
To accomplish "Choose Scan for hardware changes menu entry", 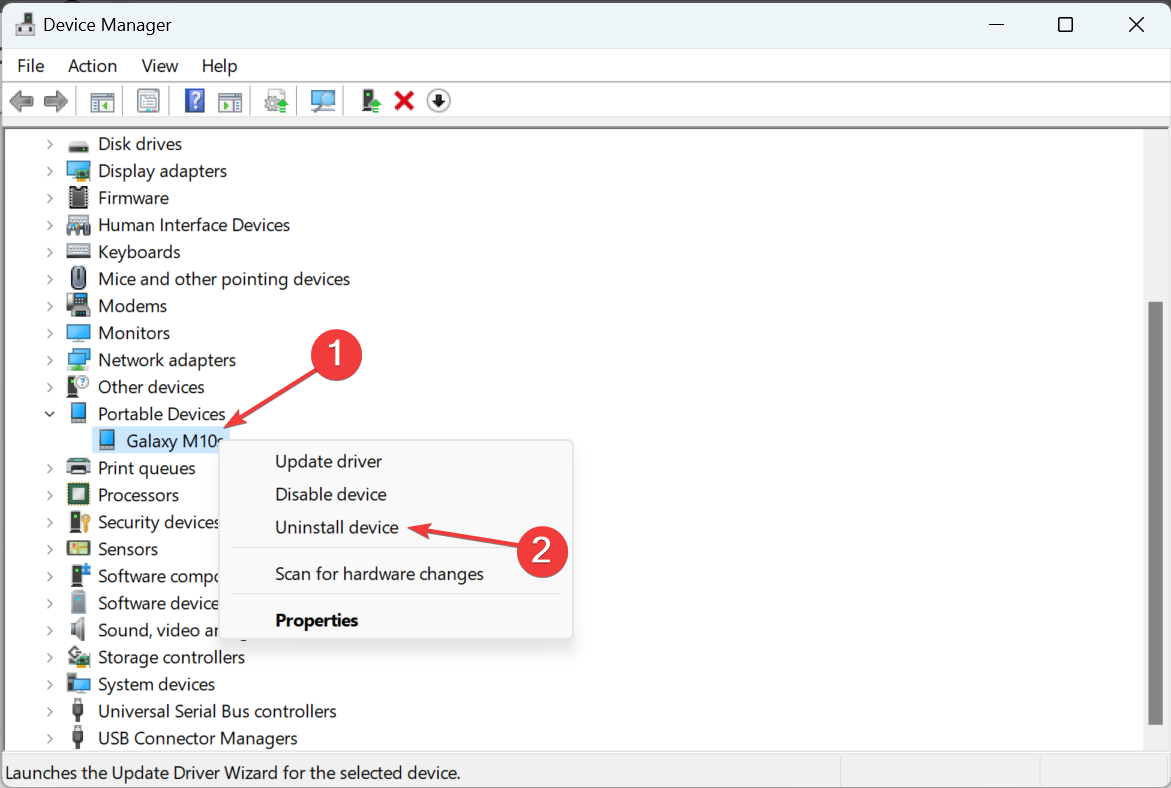I will [x=379, y=574].
